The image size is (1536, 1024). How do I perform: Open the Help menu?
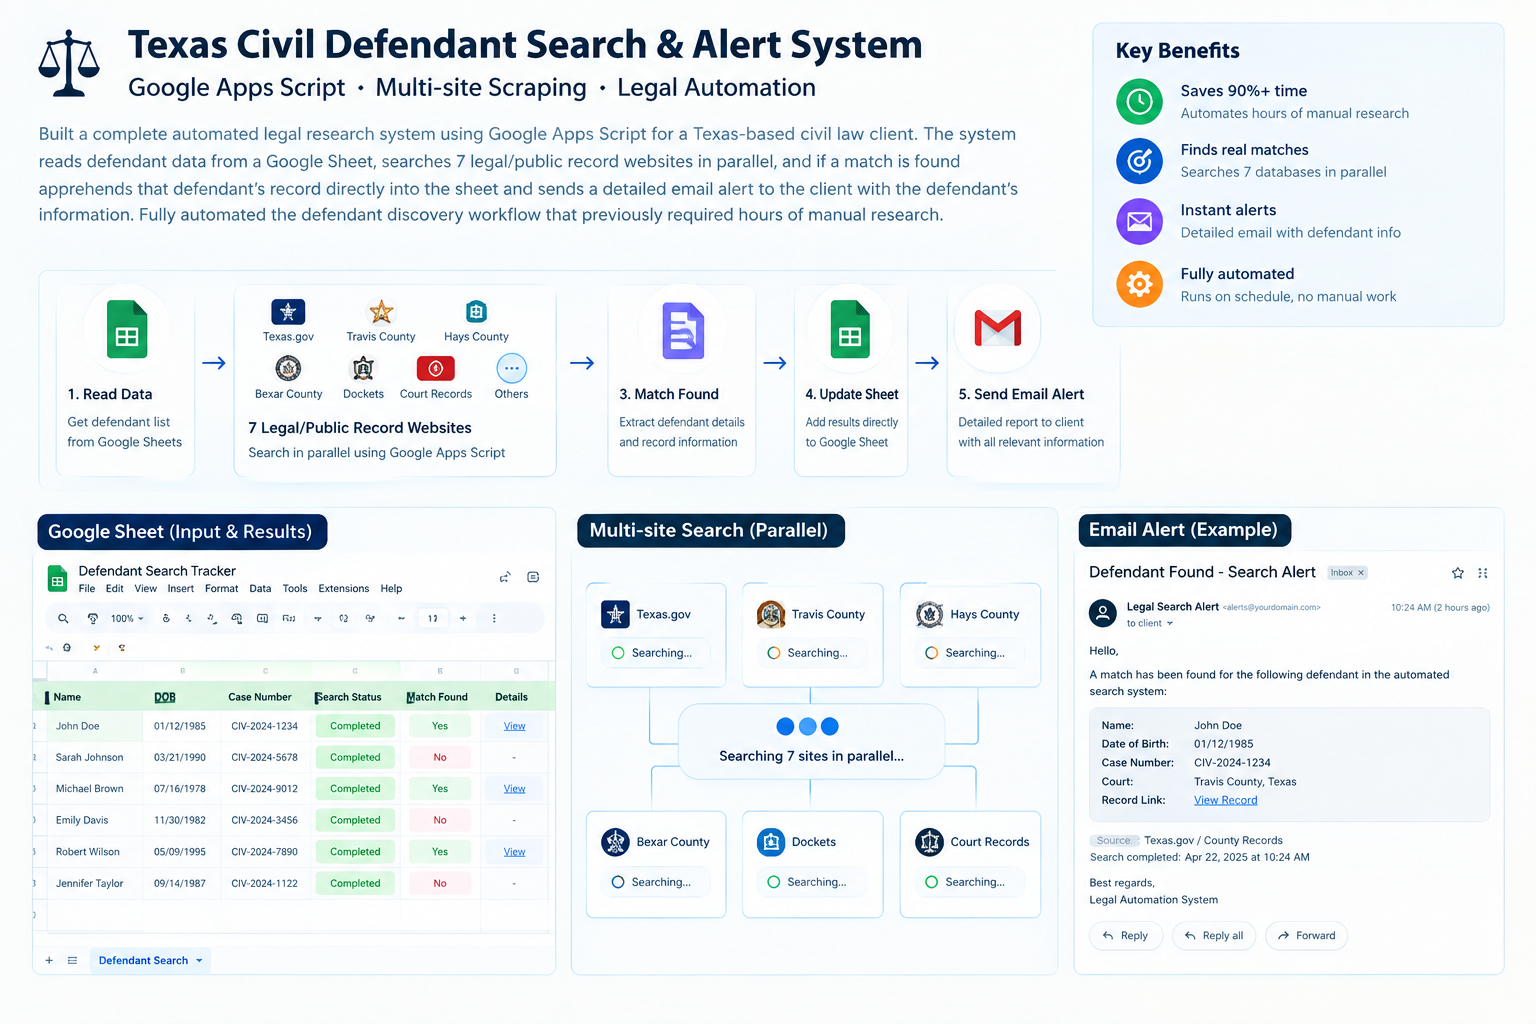point(391,589)
